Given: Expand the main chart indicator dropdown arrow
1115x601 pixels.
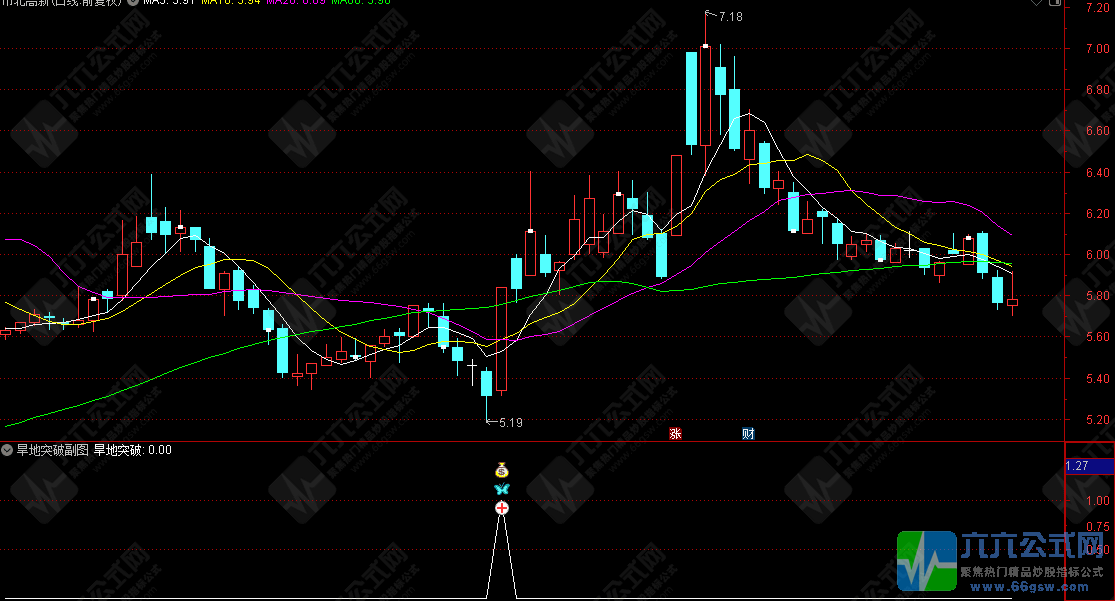Looking at the screenshot, I should pyautogui.click(x=132, y=3).
